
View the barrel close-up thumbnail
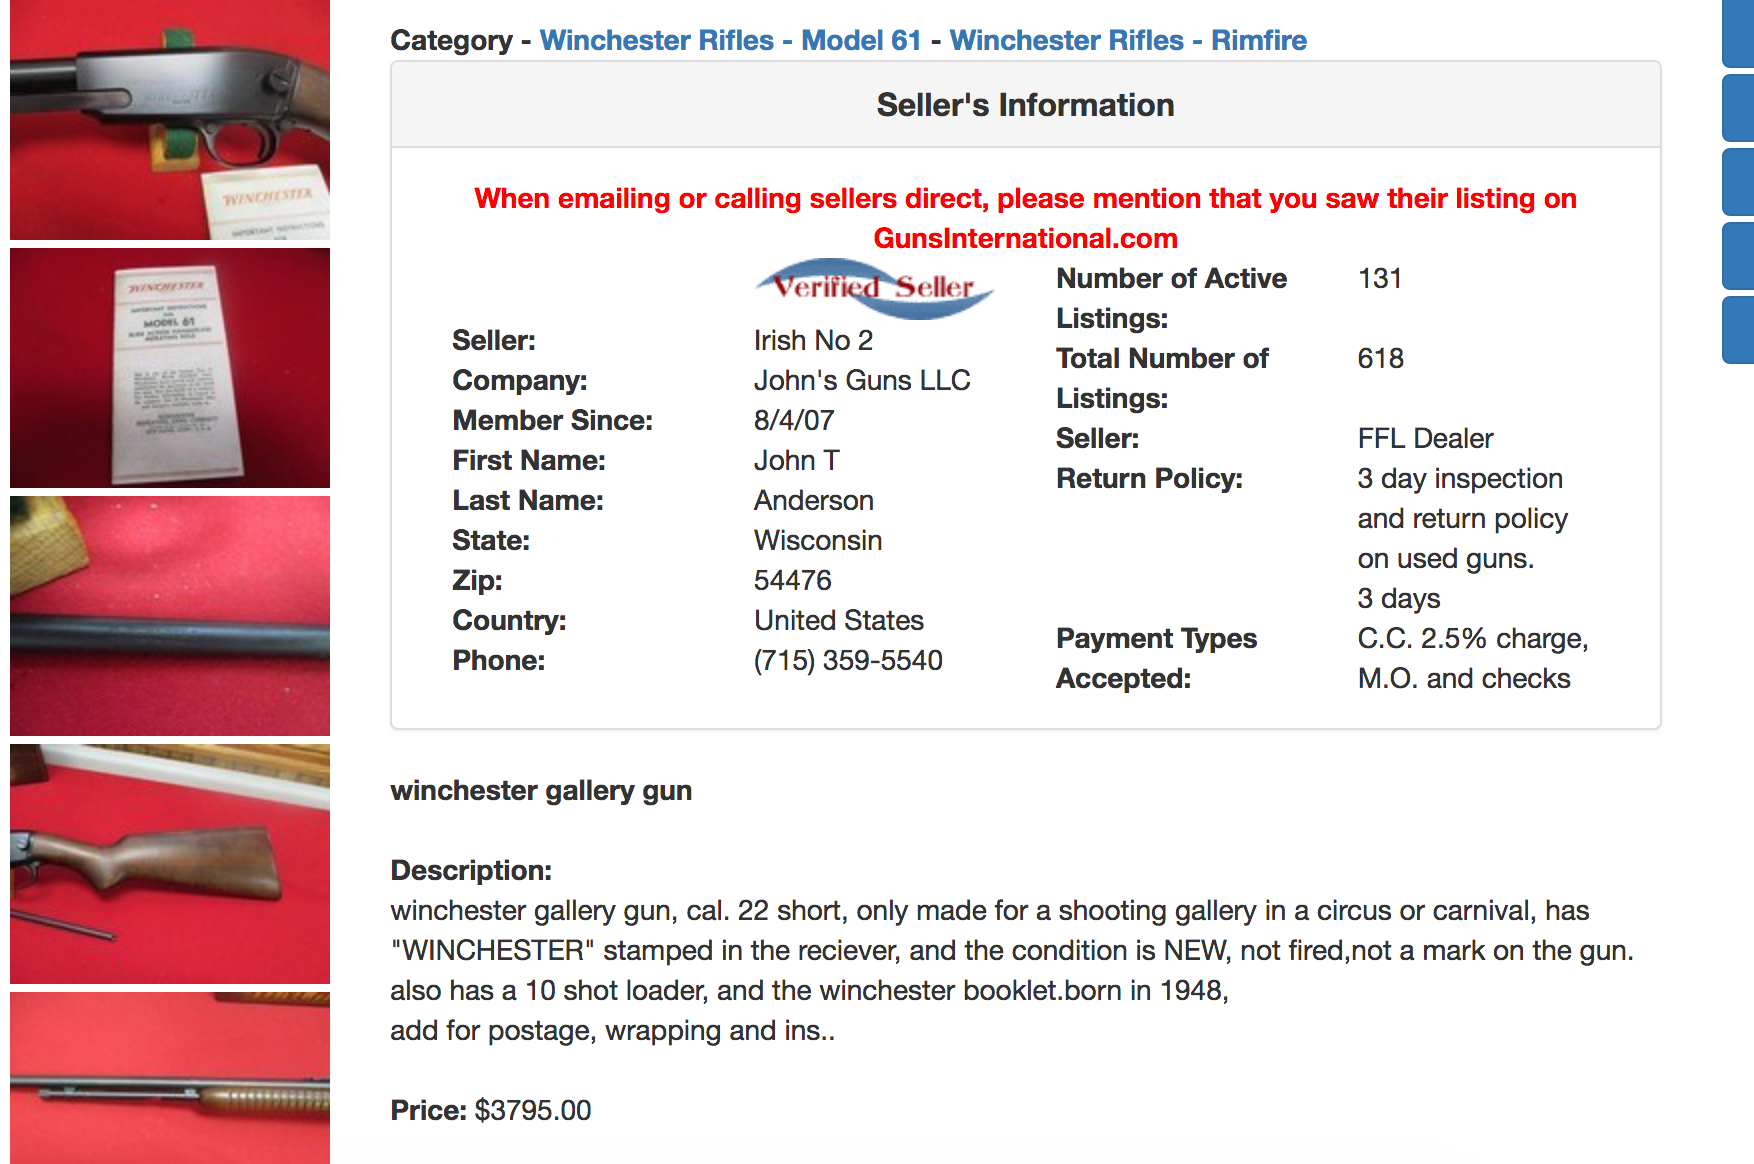click(170, 616)
